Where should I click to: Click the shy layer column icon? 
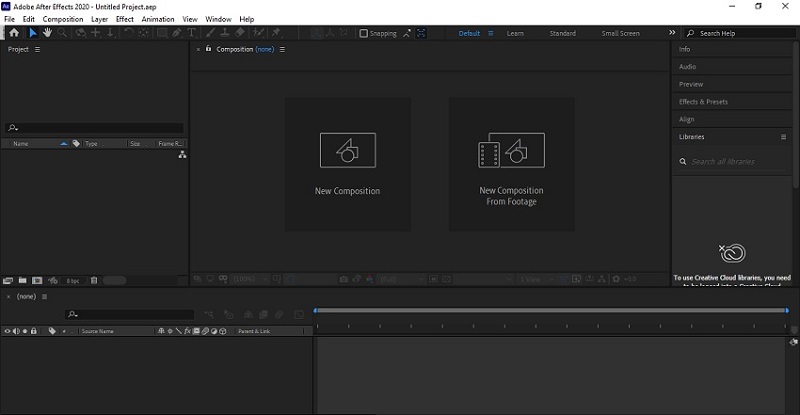pyautogui.click(x=161, y=331)
